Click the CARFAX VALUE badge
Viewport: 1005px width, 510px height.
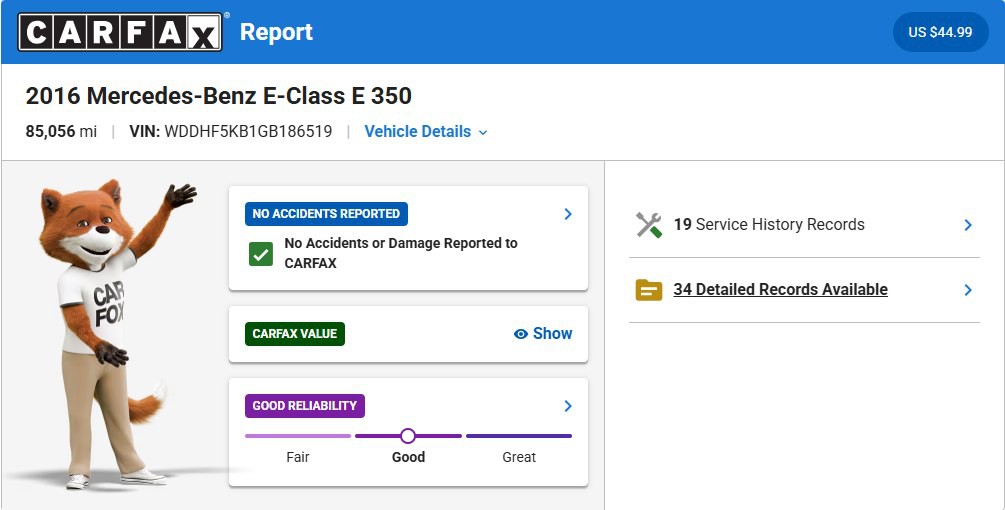(x=295, y=334)
